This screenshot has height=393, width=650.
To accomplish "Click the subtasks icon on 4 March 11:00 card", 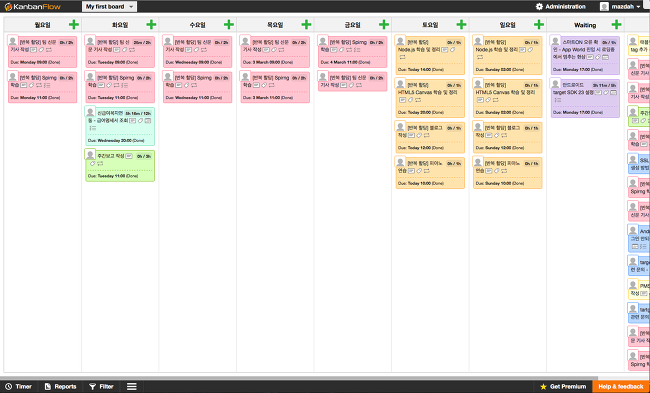I will click(x=357, y=50).
